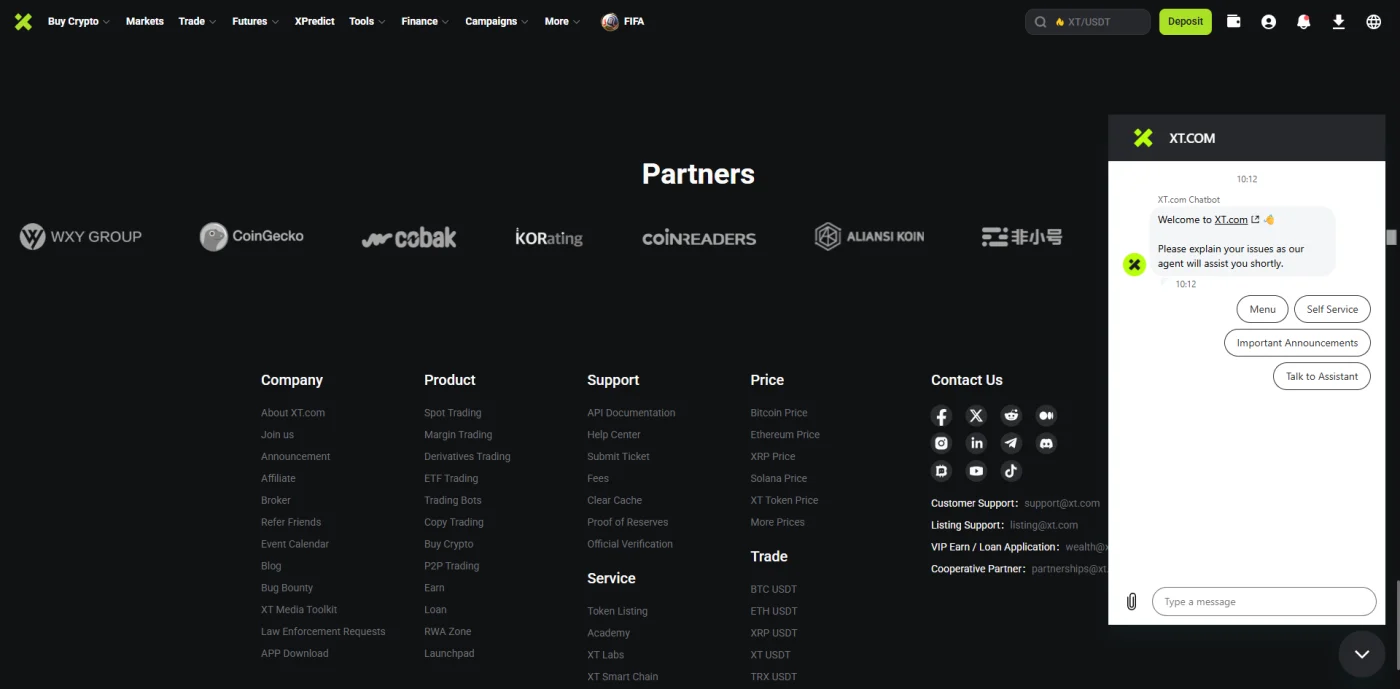Screen dimensions: 1400x689
Task: Open the Reddit social icon
Action: pyautogui.click(x=1011, y=416)
